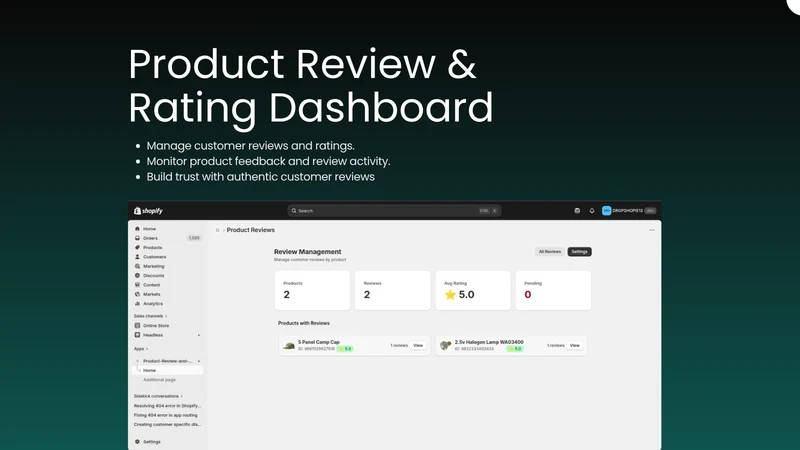Click the pin dot next to Headless
Image resolution: width=800 pixels, height=450 pixels.
coord(199,335)
